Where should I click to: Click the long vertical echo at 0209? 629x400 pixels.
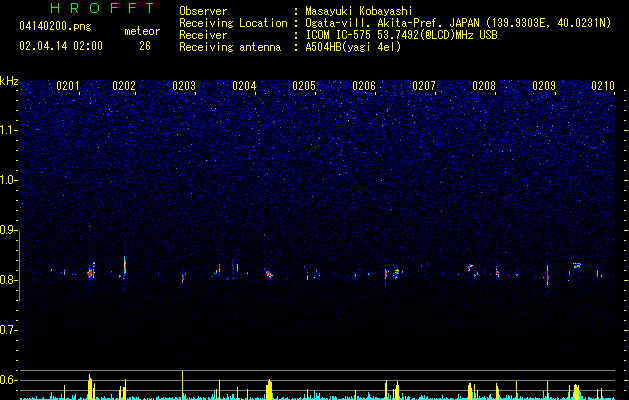pos(548,270)
